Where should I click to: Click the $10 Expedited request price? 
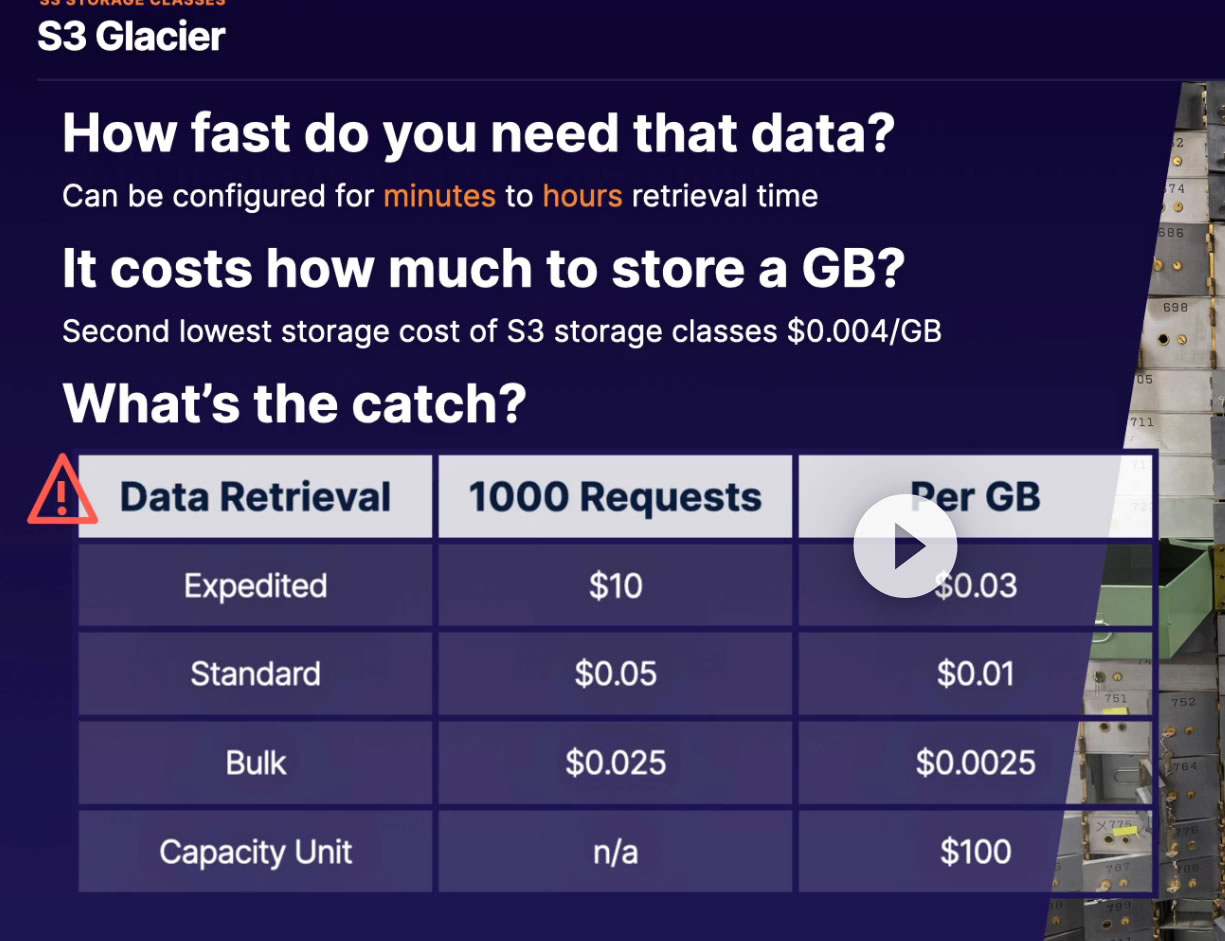(x=615, y=585)
